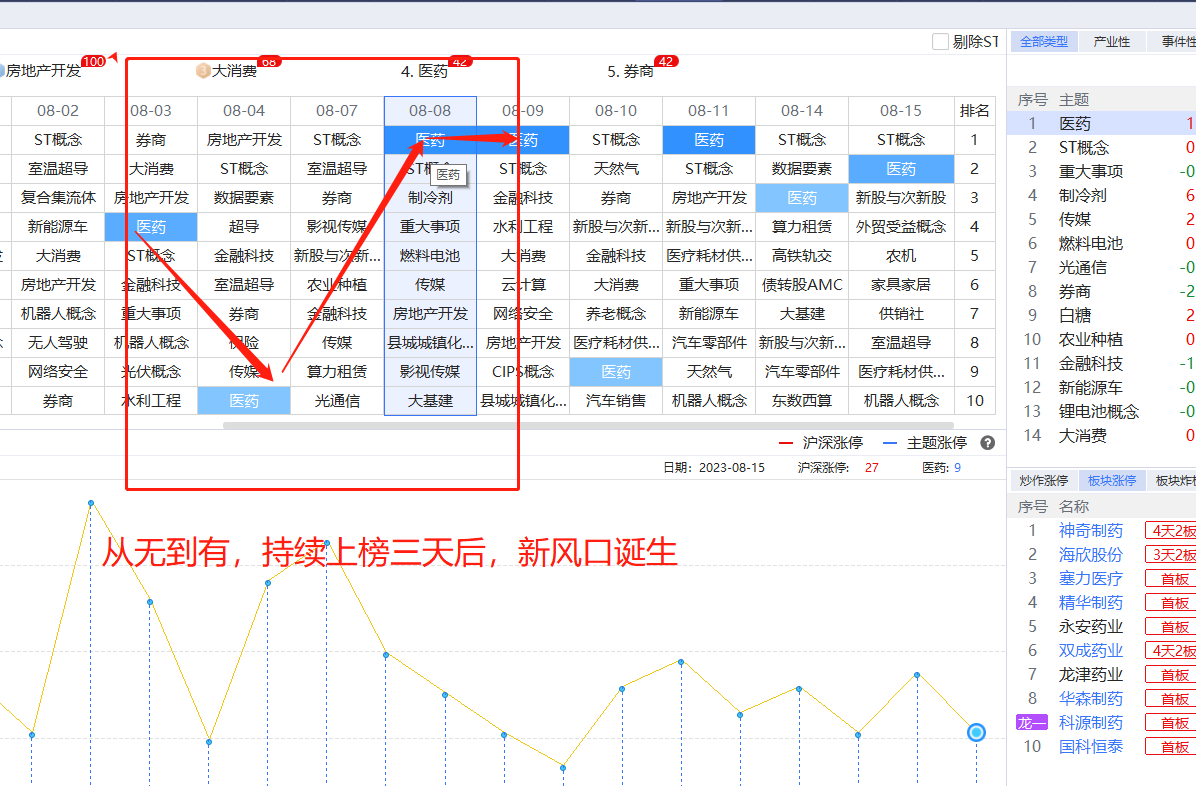Viewport: 1196px width, 786px height.
Task: Click the highlighted last chart data point
Action: [x=976, y=733]
